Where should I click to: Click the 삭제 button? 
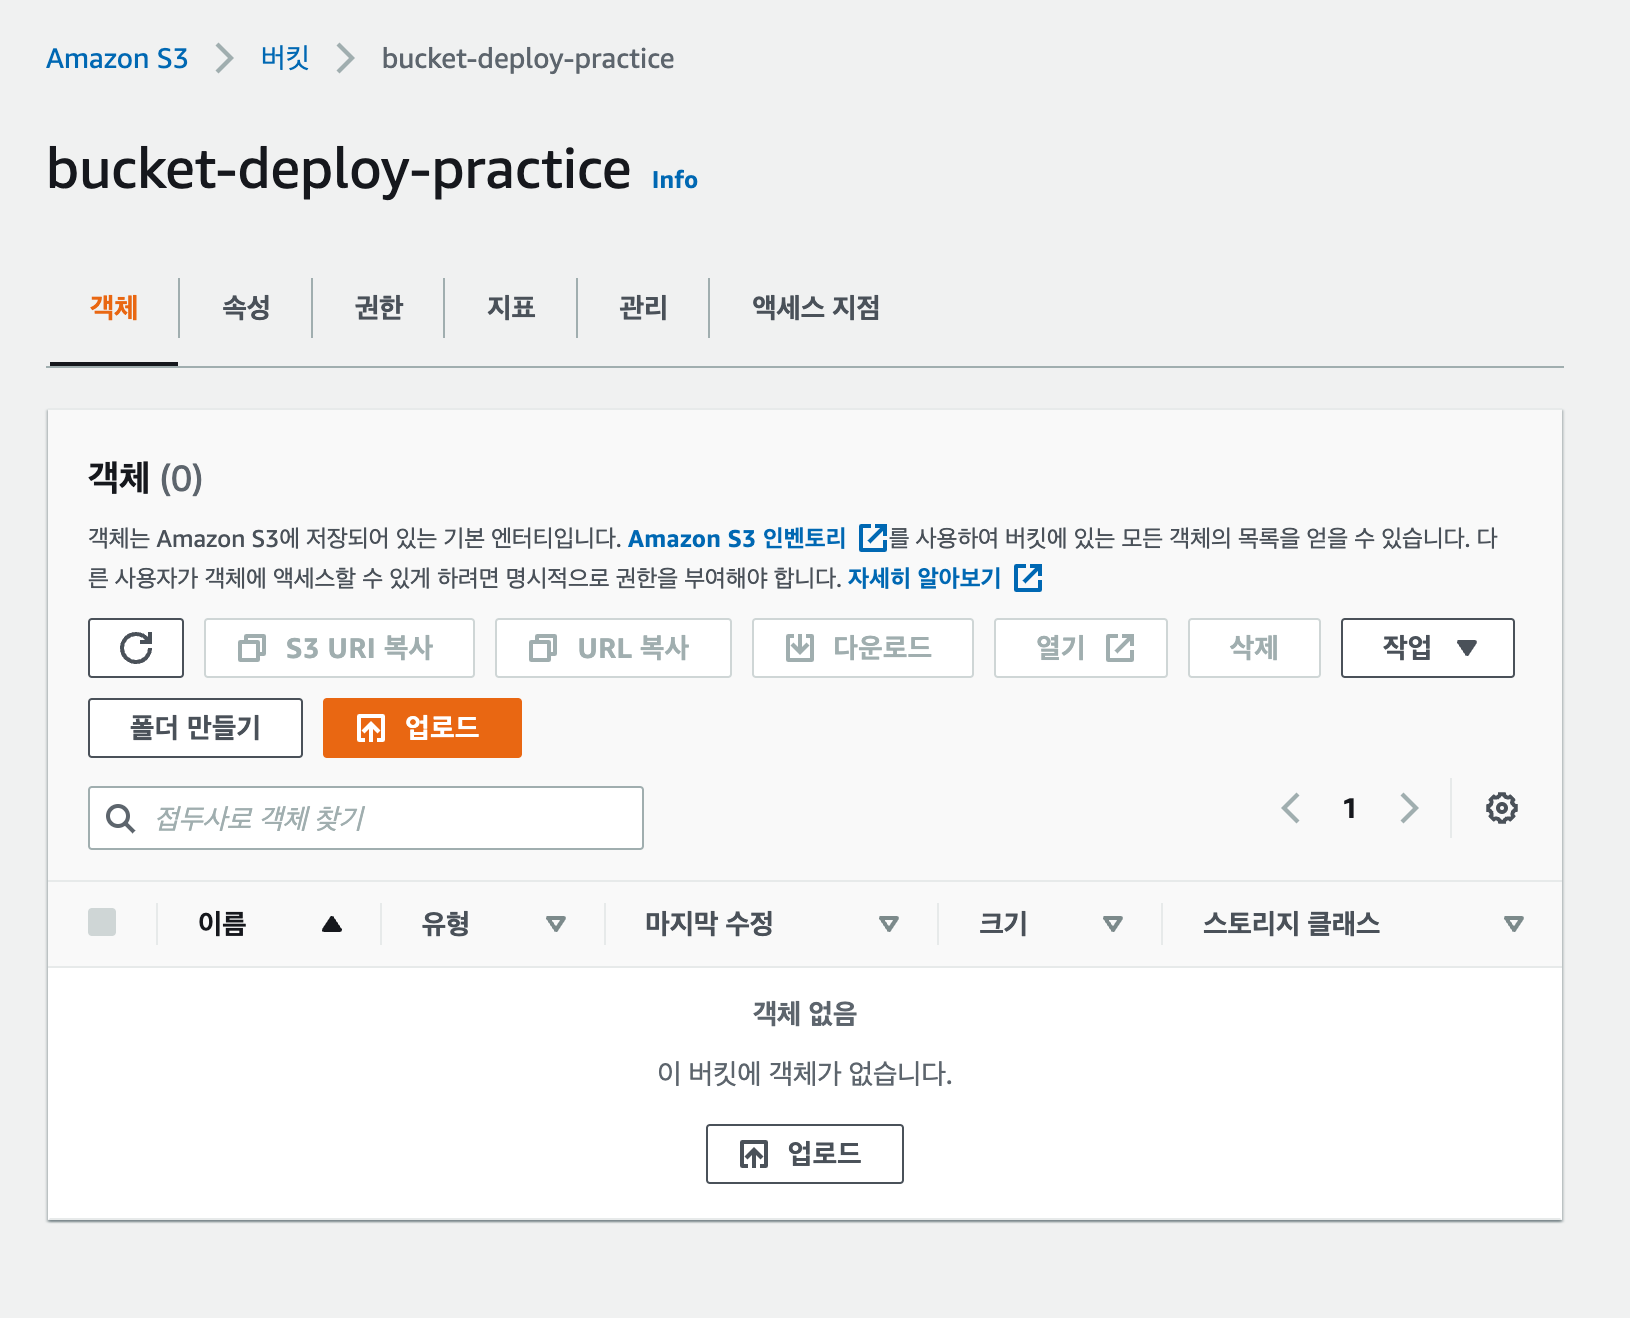pos(1254,648)
